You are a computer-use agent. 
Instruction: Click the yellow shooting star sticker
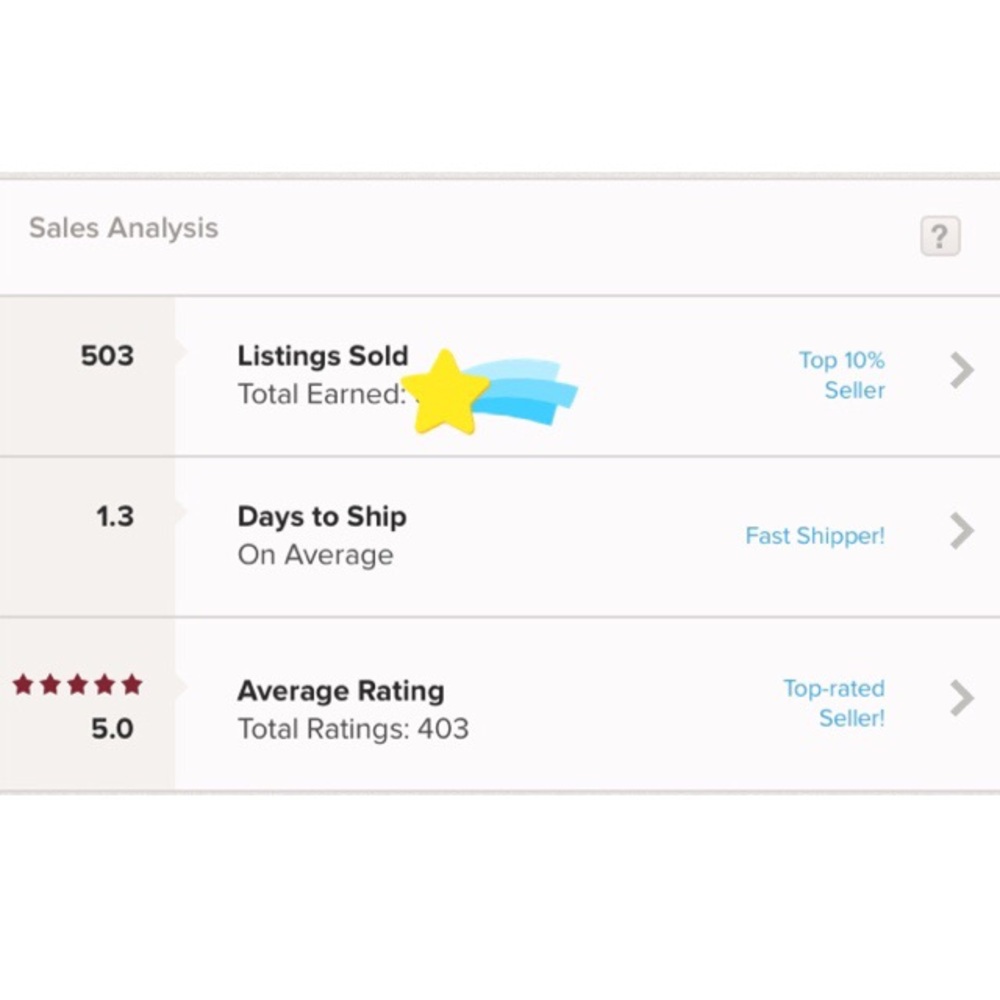point(446,394)
